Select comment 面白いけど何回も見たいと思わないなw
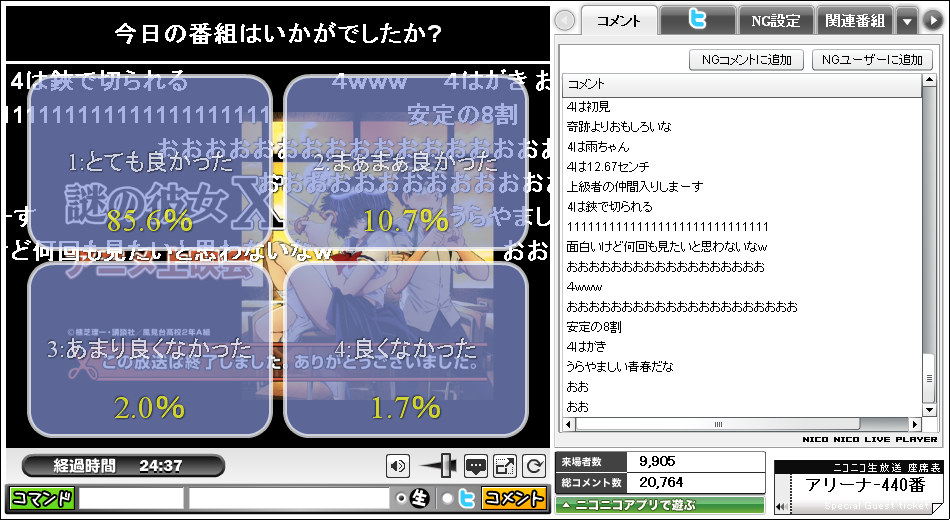This screenshot has width=950, height=520. click(742, 247)
